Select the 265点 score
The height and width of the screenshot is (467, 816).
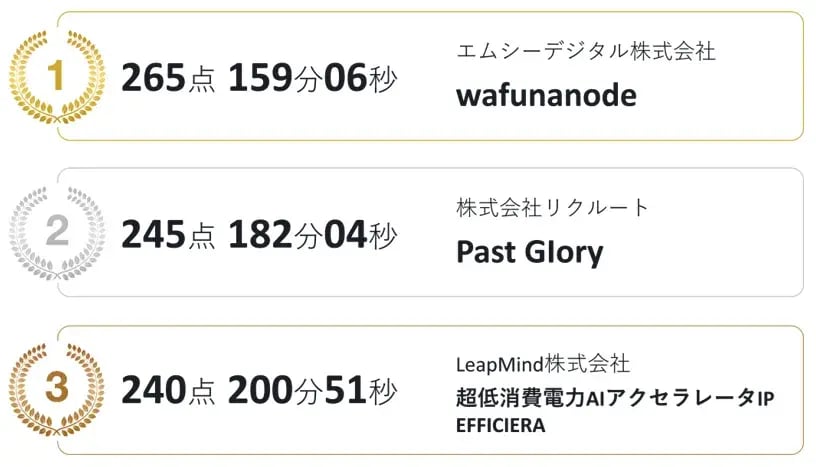(168, 78)
